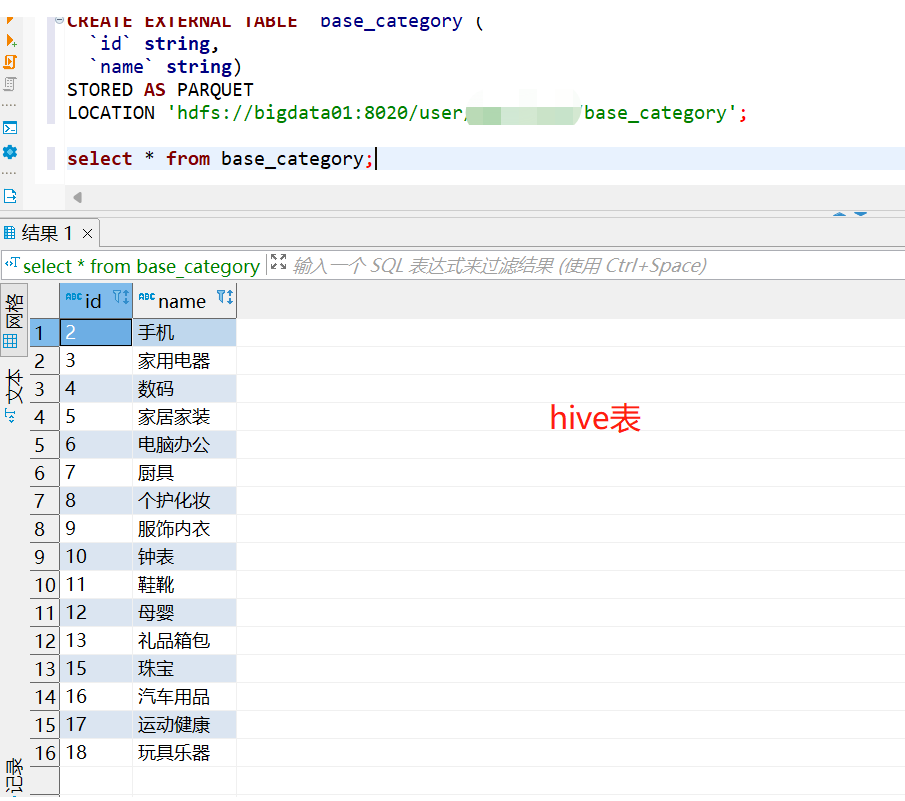Screen dimensions: 905x801
Task: Open the SQL console terminal icon
Action: click(x=11, y=126)
